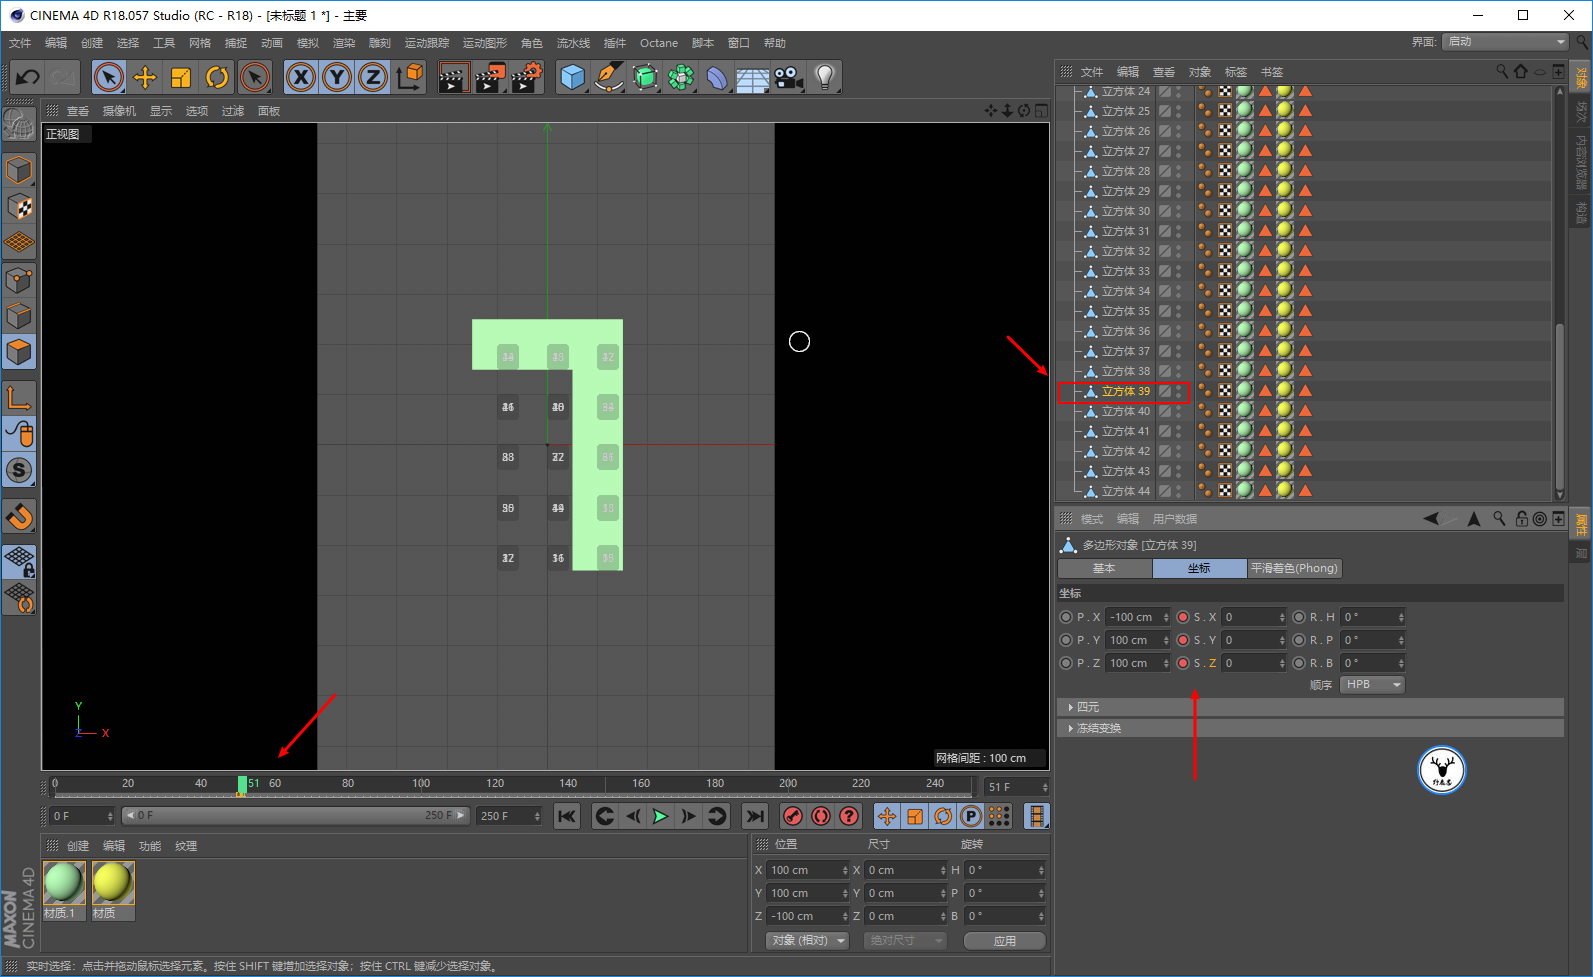Screen dimensions: 1593x977
Task: Open the floor environment icon
Action: pyautogui.click(x=752, y=77)
